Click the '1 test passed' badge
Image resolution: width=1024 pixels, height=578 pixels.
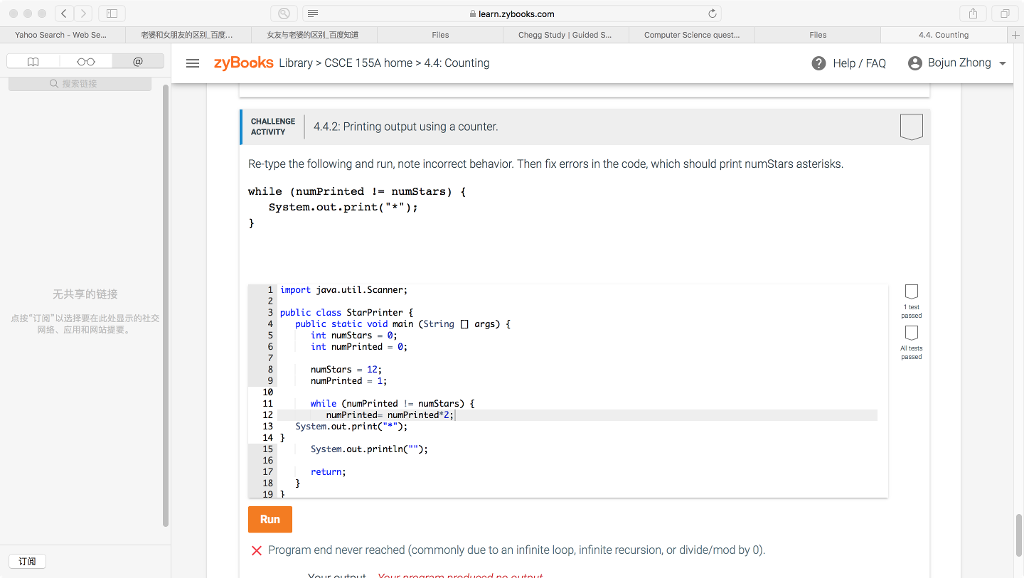click(x=911, y=300)
